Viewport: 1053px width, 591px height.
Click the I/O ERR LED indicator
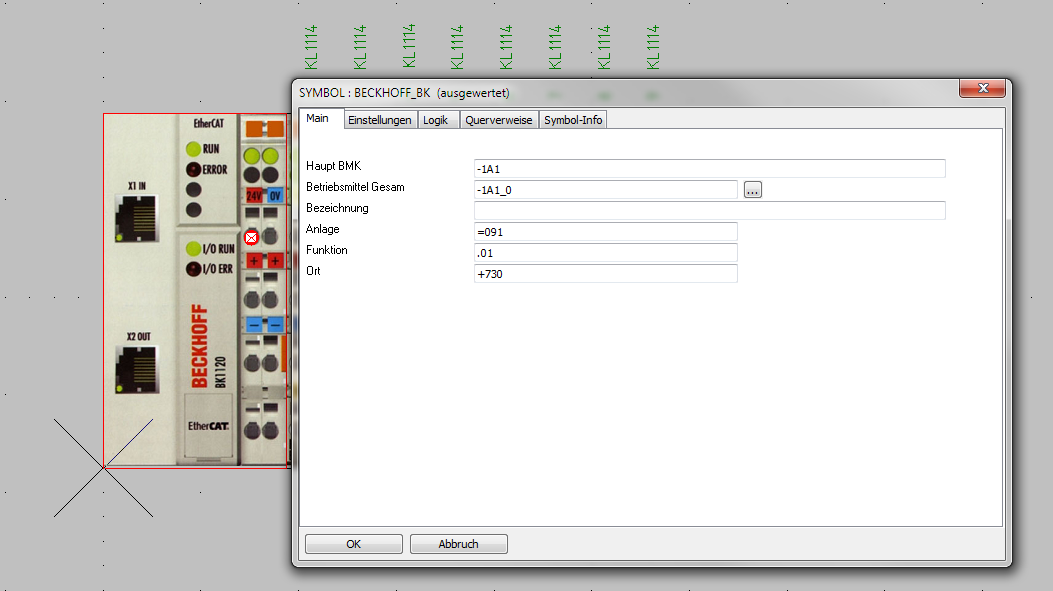(x=193, y=269)
